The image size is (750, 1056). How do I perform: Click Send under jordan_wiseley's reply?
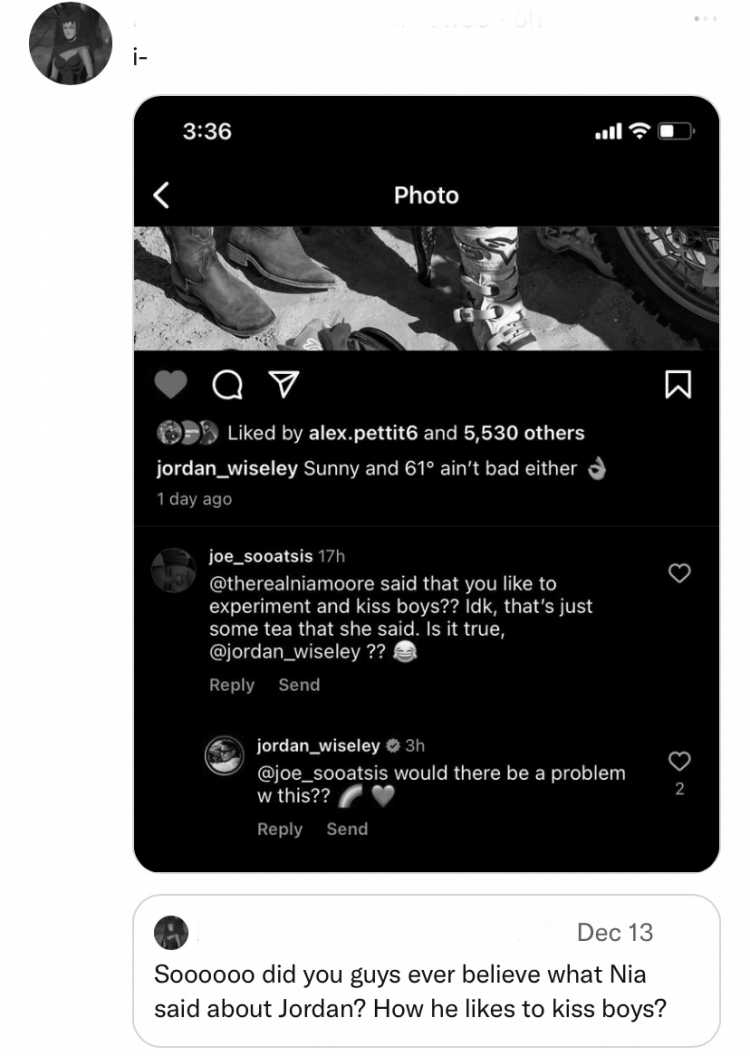pos(347,829)
